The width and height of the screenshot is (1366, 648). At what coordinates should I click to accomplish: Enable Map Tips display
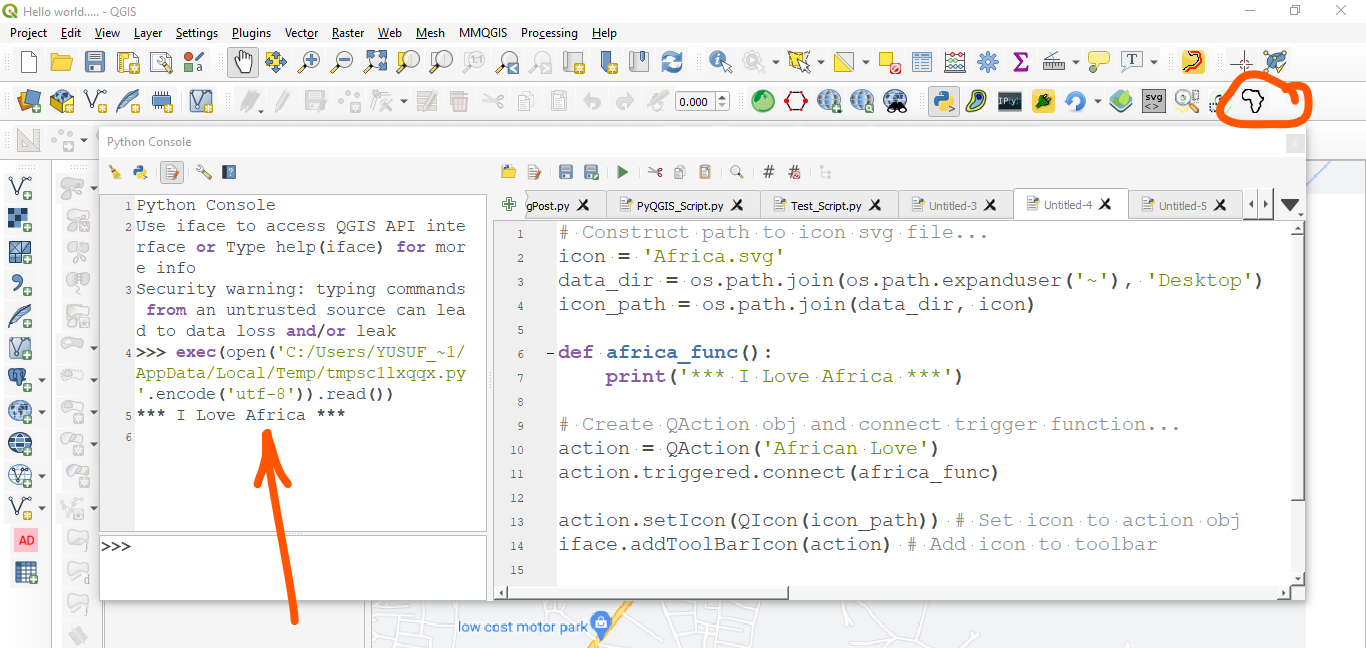(1097, 61)
